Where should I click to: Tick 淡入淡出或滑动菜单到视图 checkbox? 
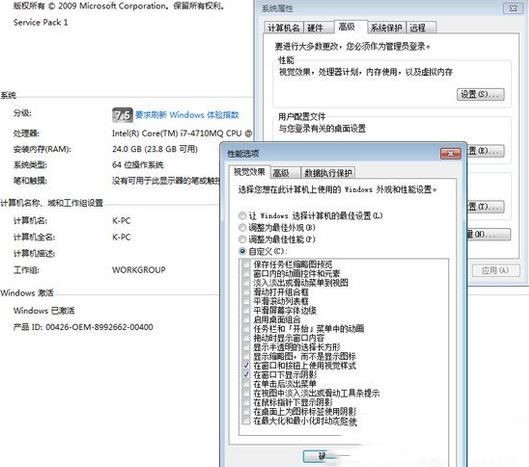246,283
